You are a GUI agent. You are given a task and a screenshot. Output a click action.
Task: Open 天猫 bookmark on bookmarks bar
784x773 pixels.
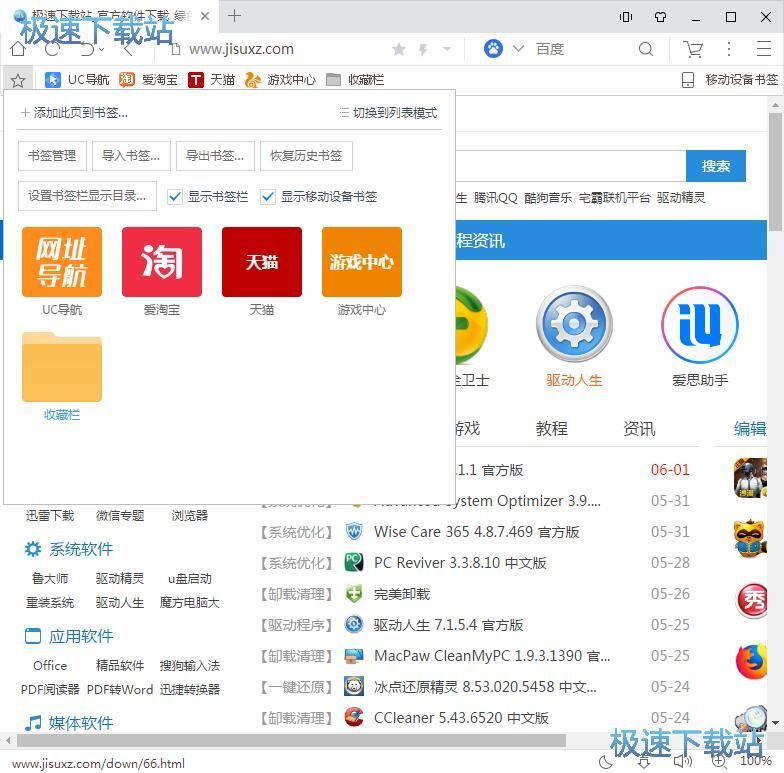click(212, 80)
